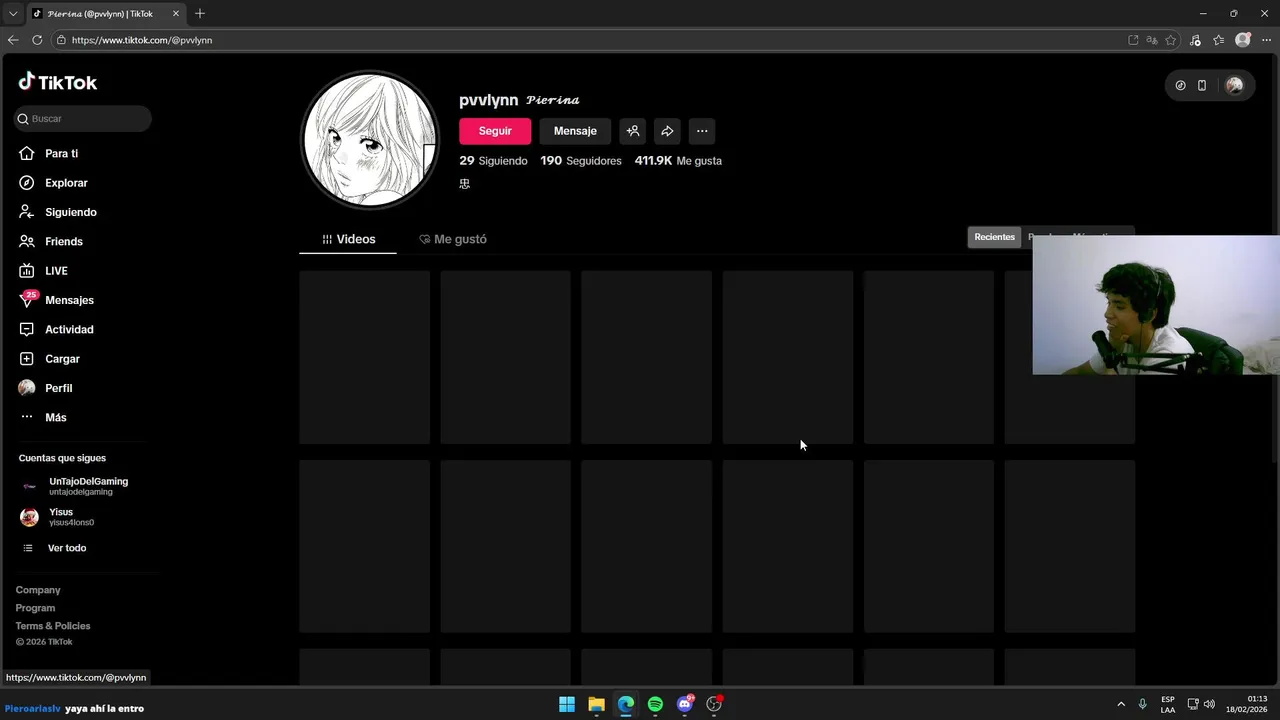Open the Explorar page
Screen dimensions: 1280x720
click(66, 183)
